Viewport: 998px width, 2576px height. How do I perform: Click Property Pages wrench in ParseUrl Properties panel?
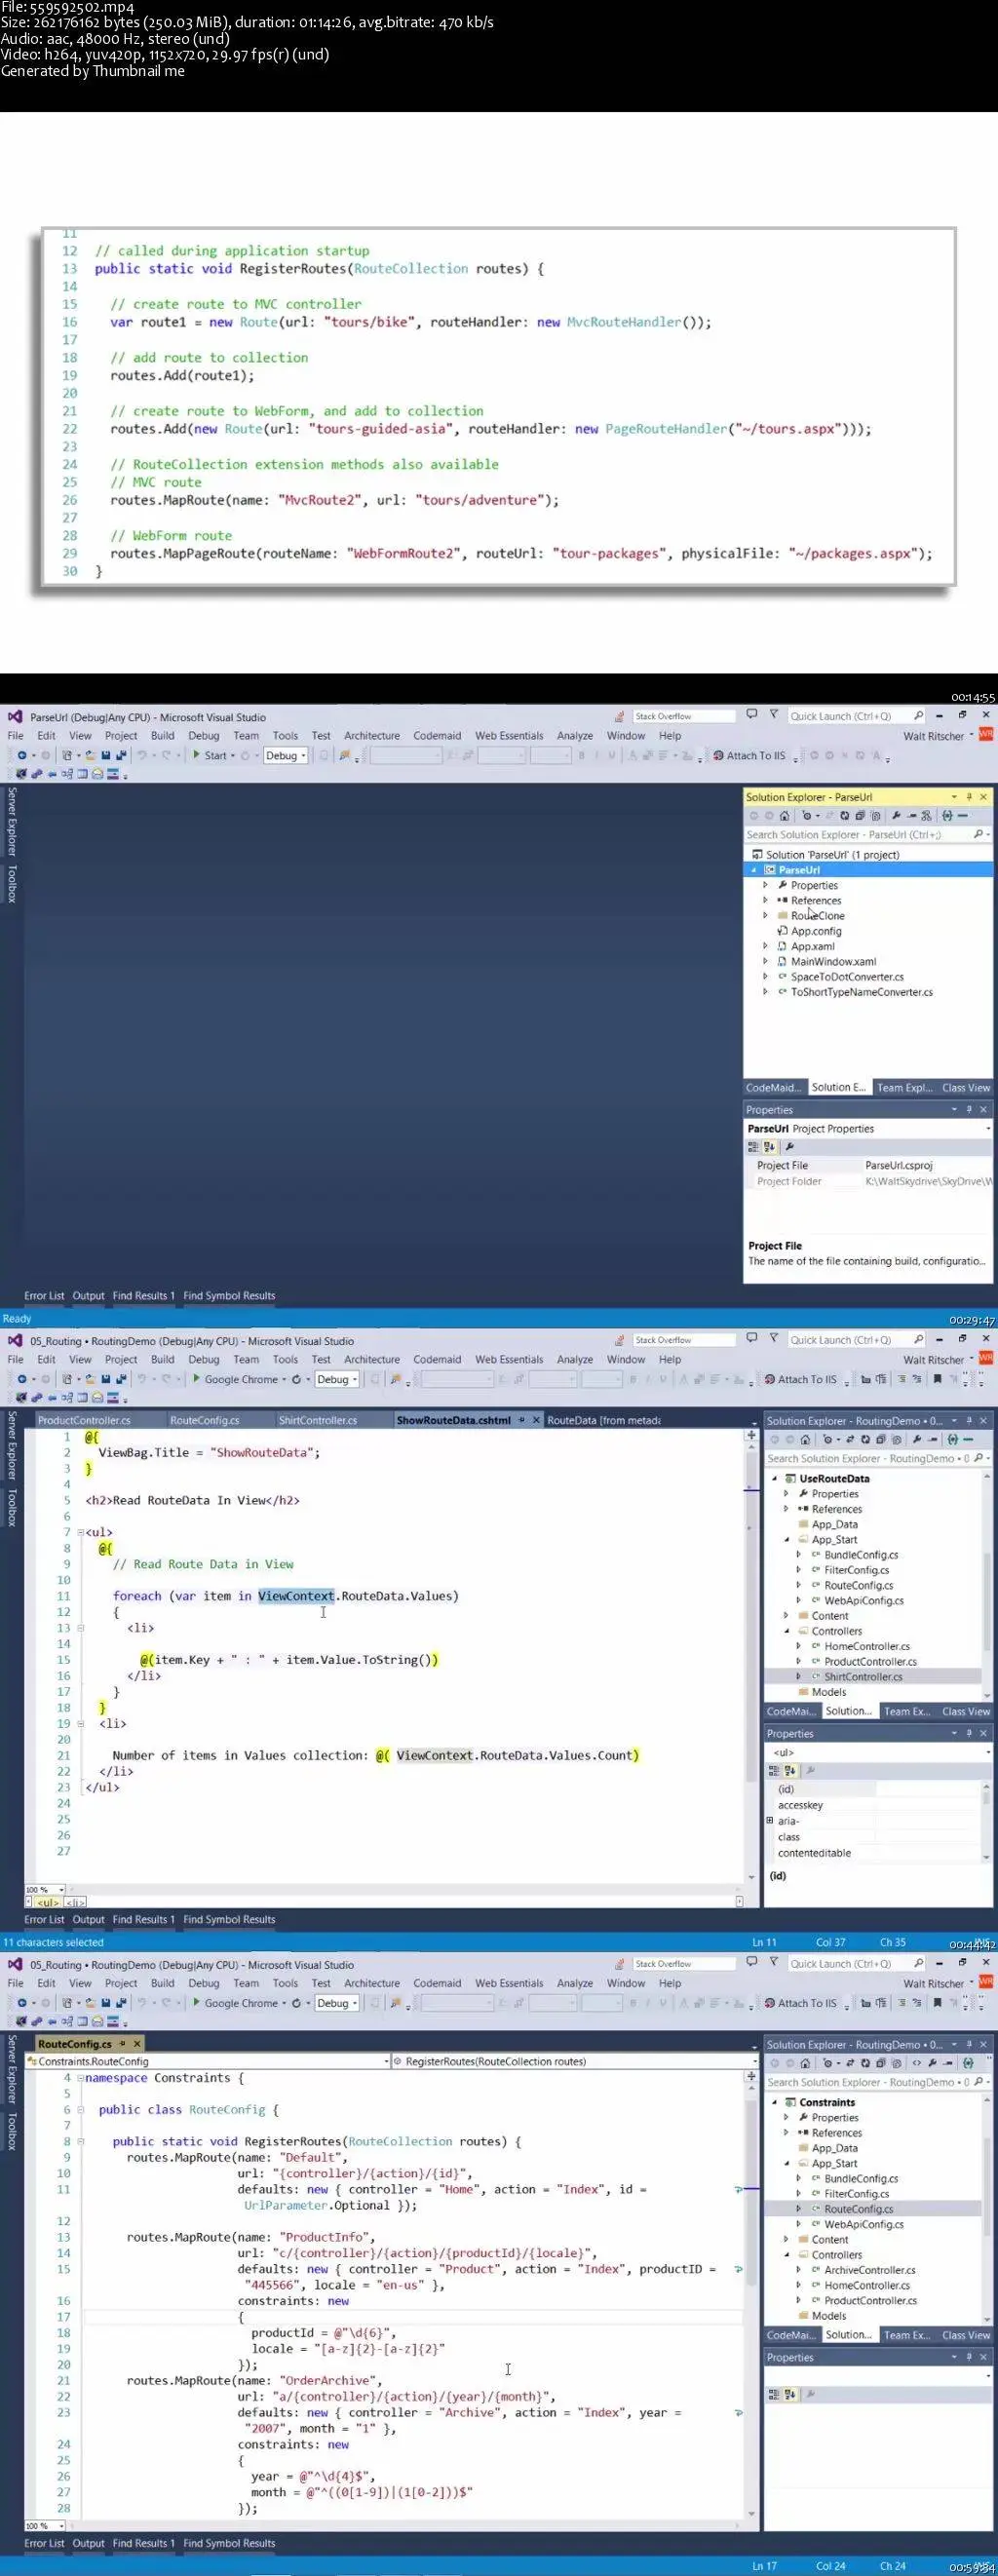790,1147
